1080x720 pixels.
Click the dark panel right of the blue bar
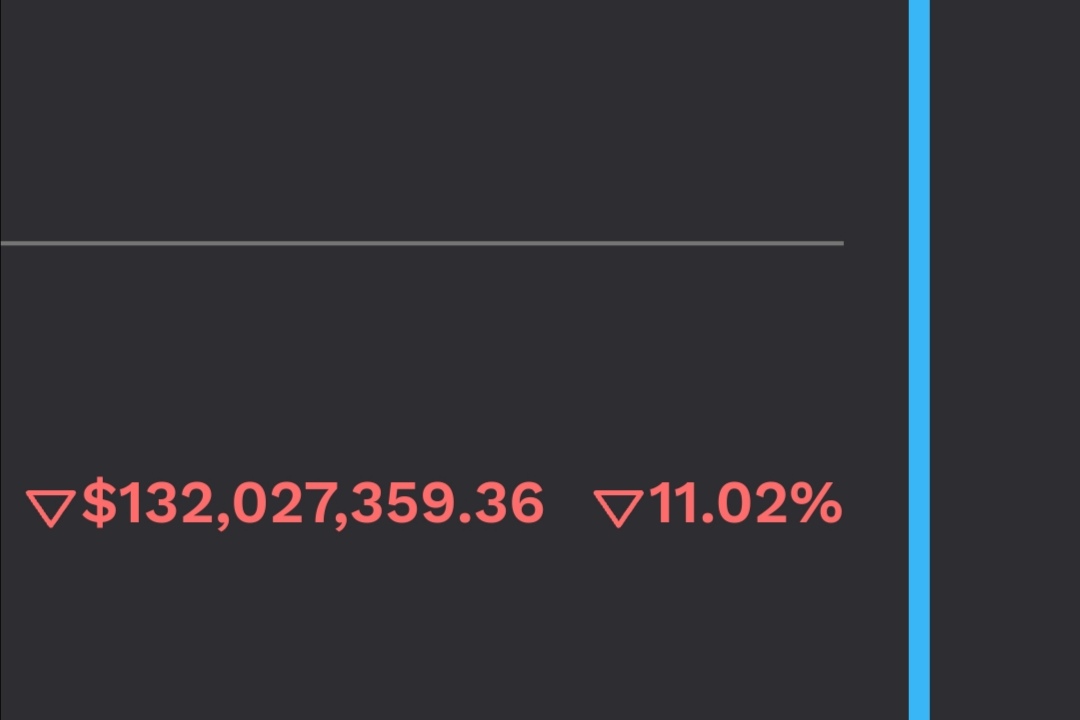1005,360
